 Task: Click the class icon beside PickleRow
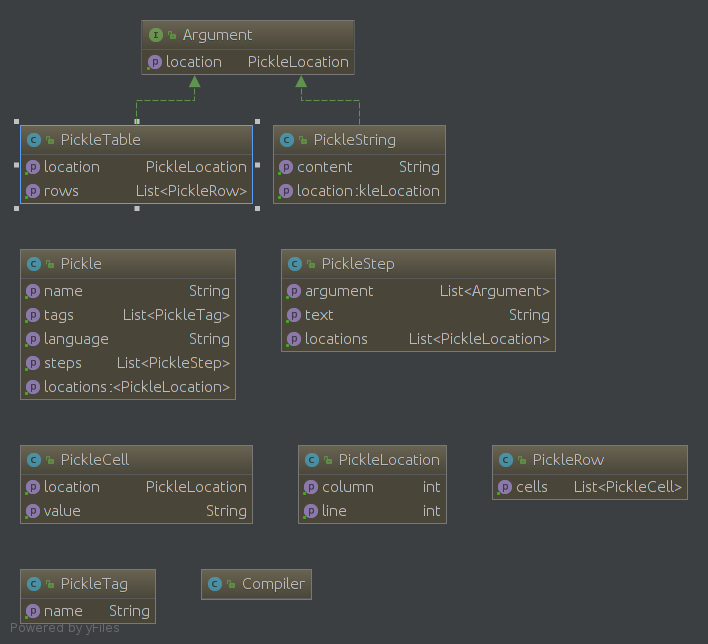506,460
